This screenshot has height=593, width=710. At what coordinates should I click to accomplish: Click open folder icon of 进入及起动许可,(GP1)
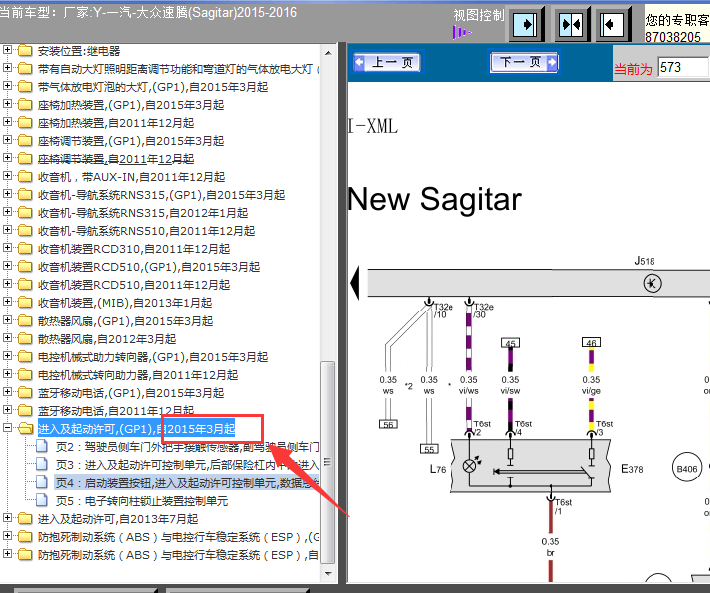[26, 429]
